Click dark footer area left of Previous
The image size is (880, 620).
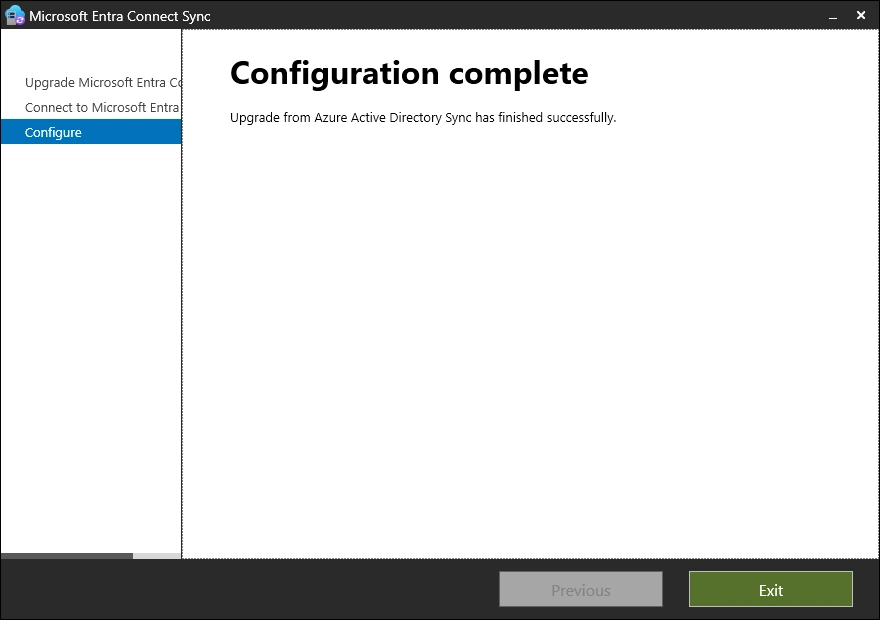point(250,590)
